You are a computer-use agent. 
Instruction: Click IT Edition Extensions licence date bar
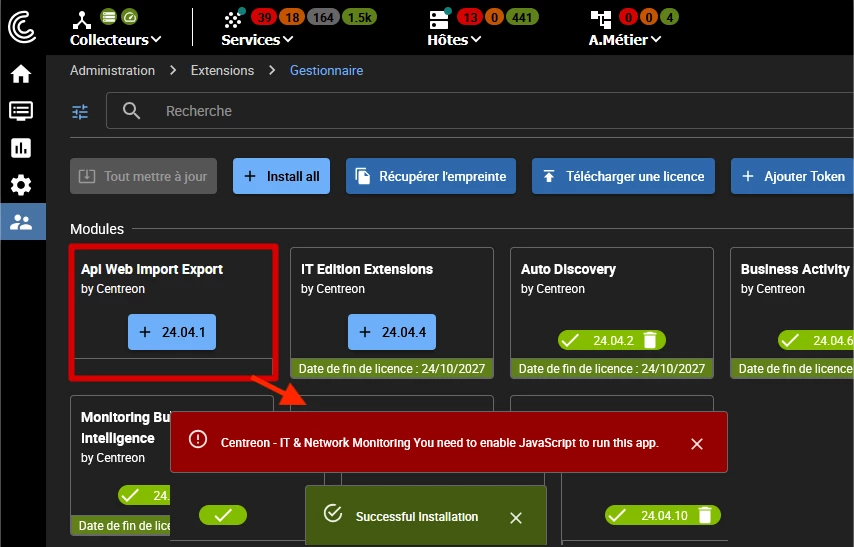tap(392, 368)
